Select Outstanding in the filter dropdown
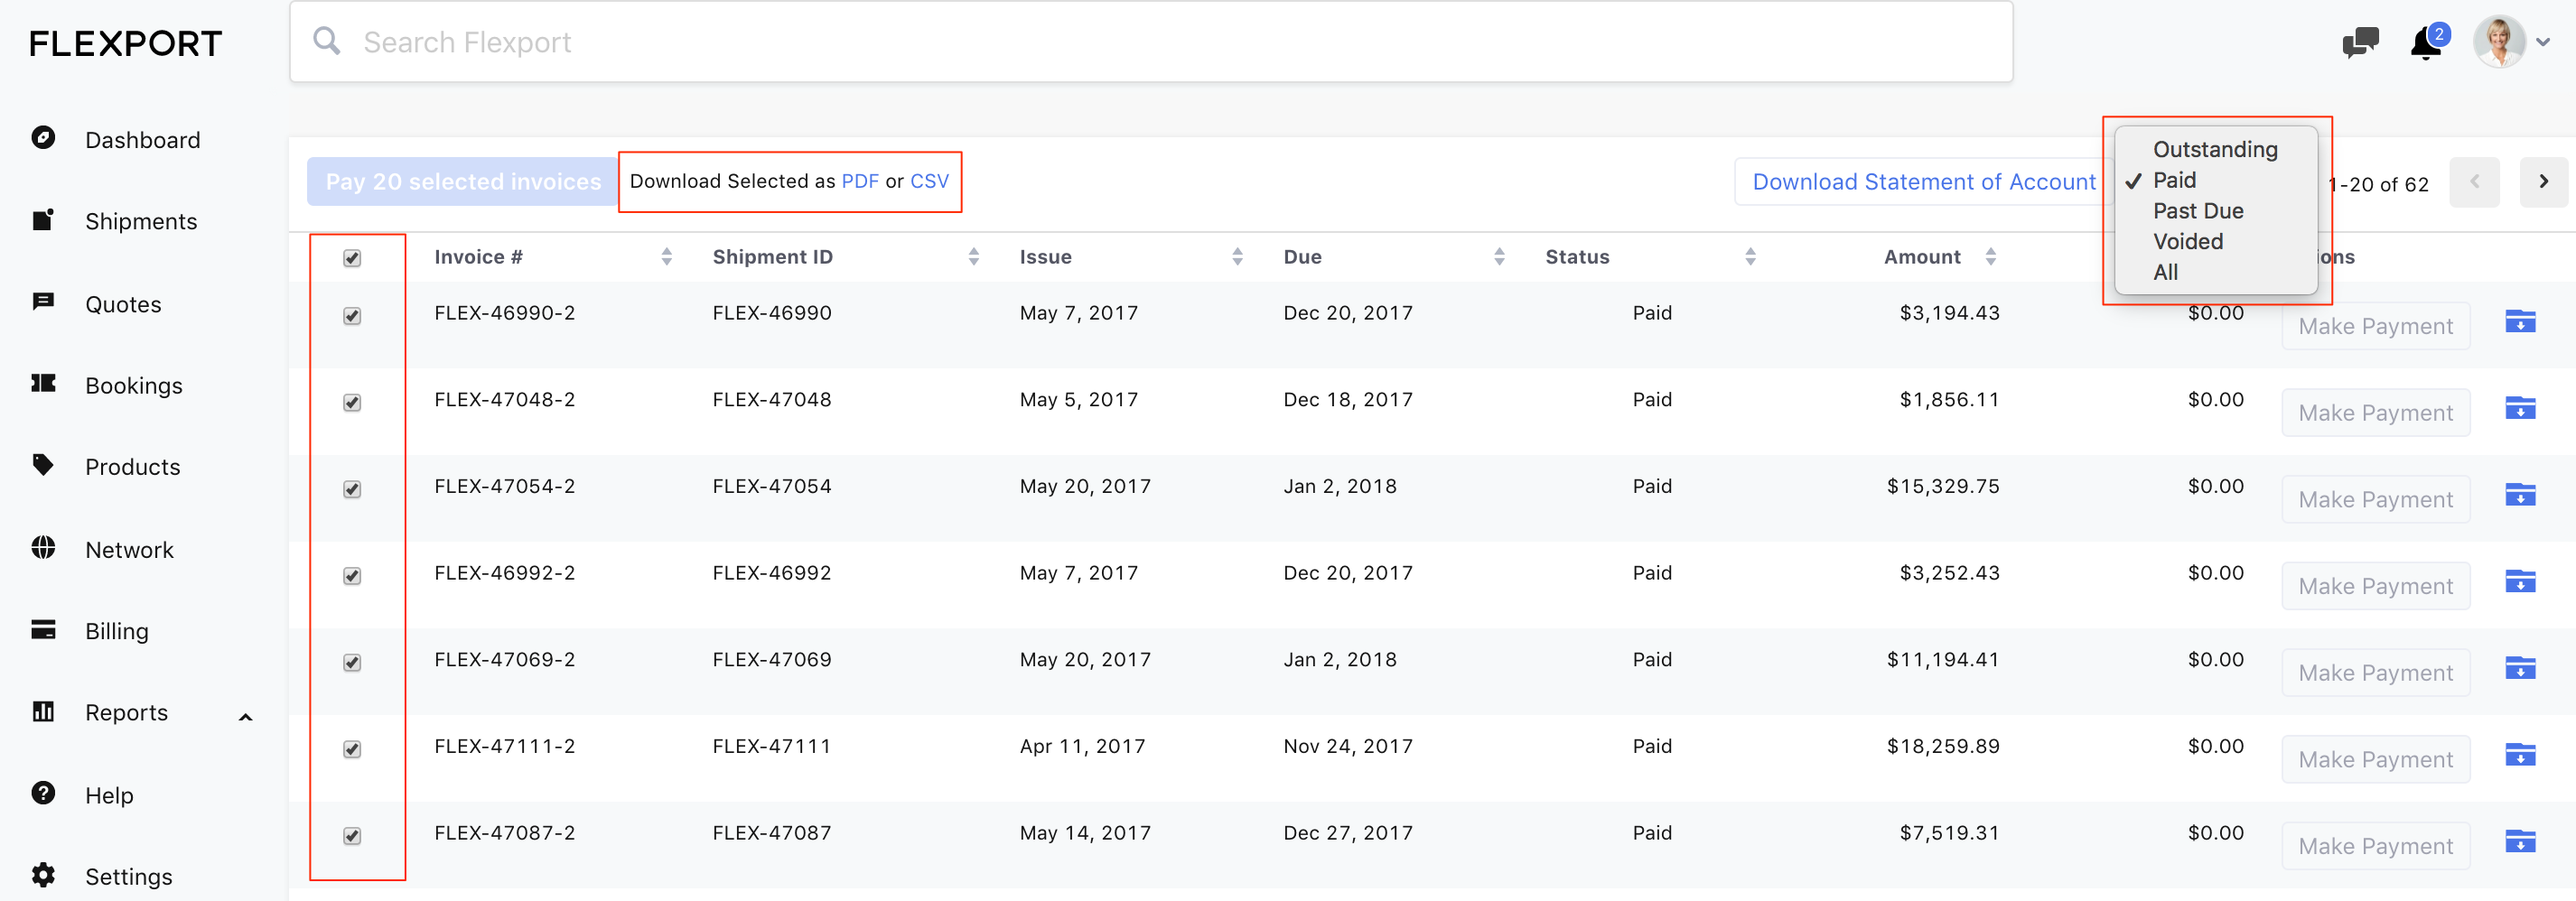Image resolution: width=2576 pixels, height=901 pixels. 2216,149
